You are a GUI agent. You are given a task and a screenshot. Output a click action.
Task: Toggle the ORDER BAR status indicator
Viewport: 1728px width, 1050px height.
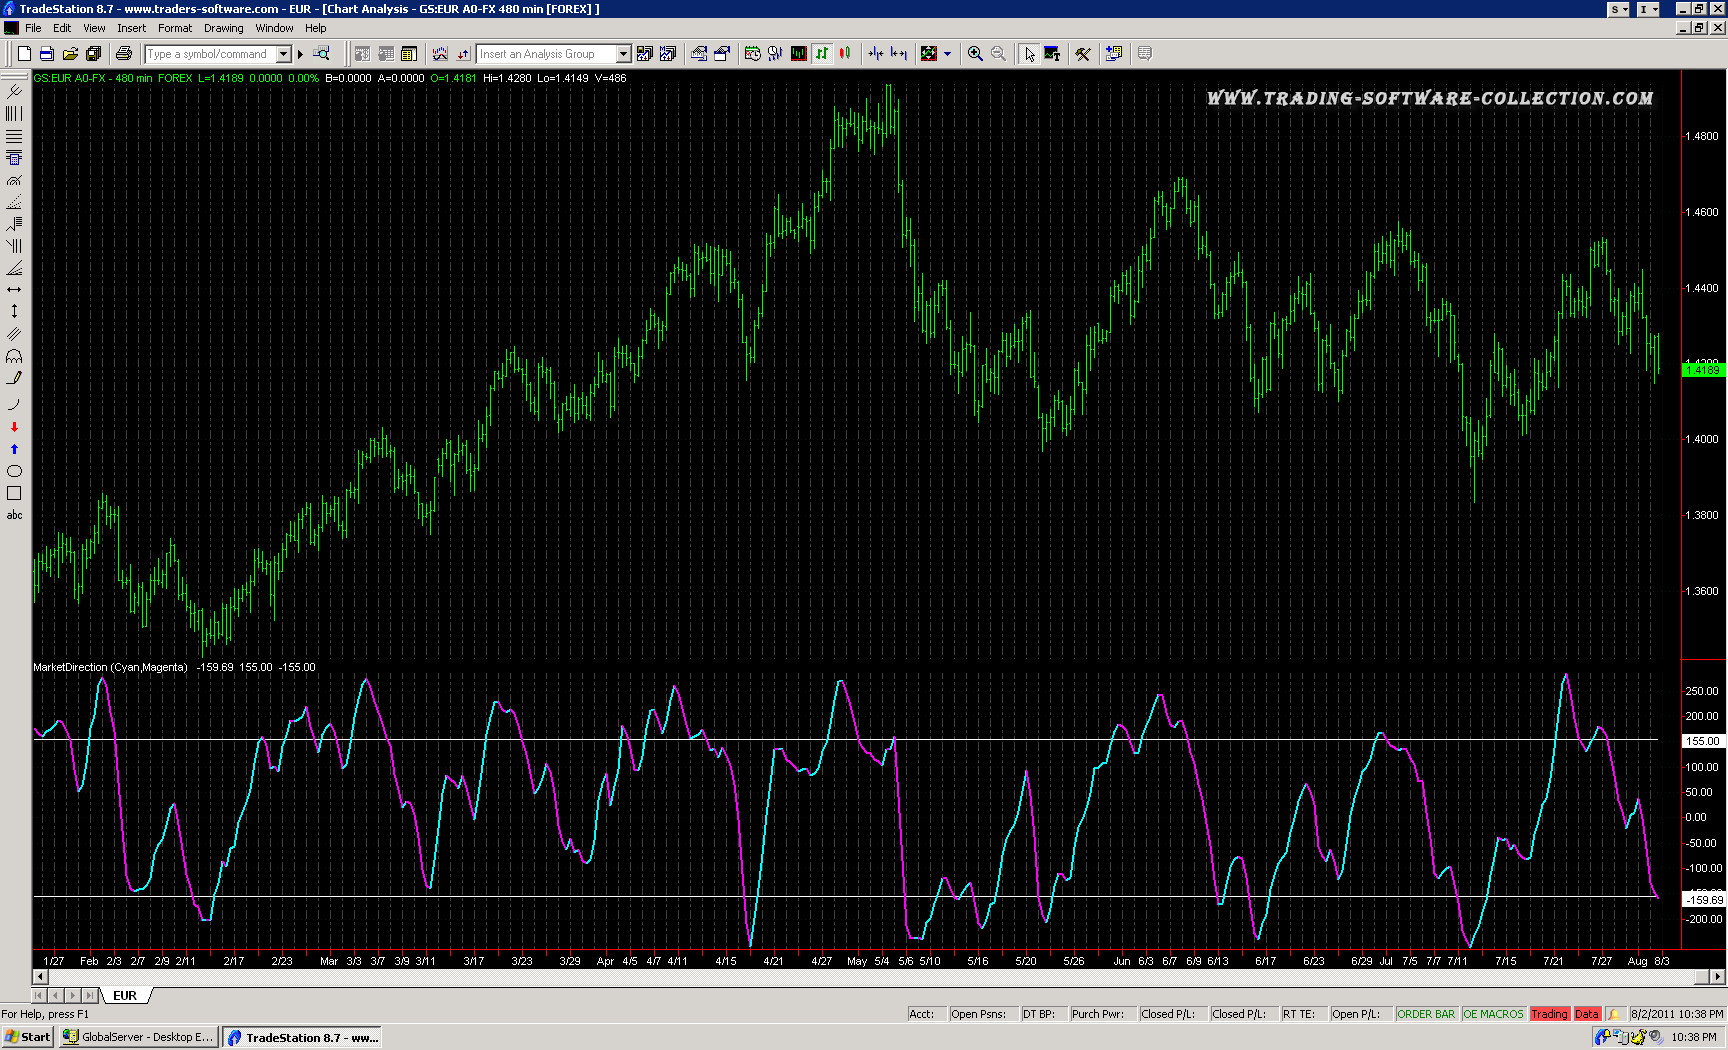(1425, 1014)
